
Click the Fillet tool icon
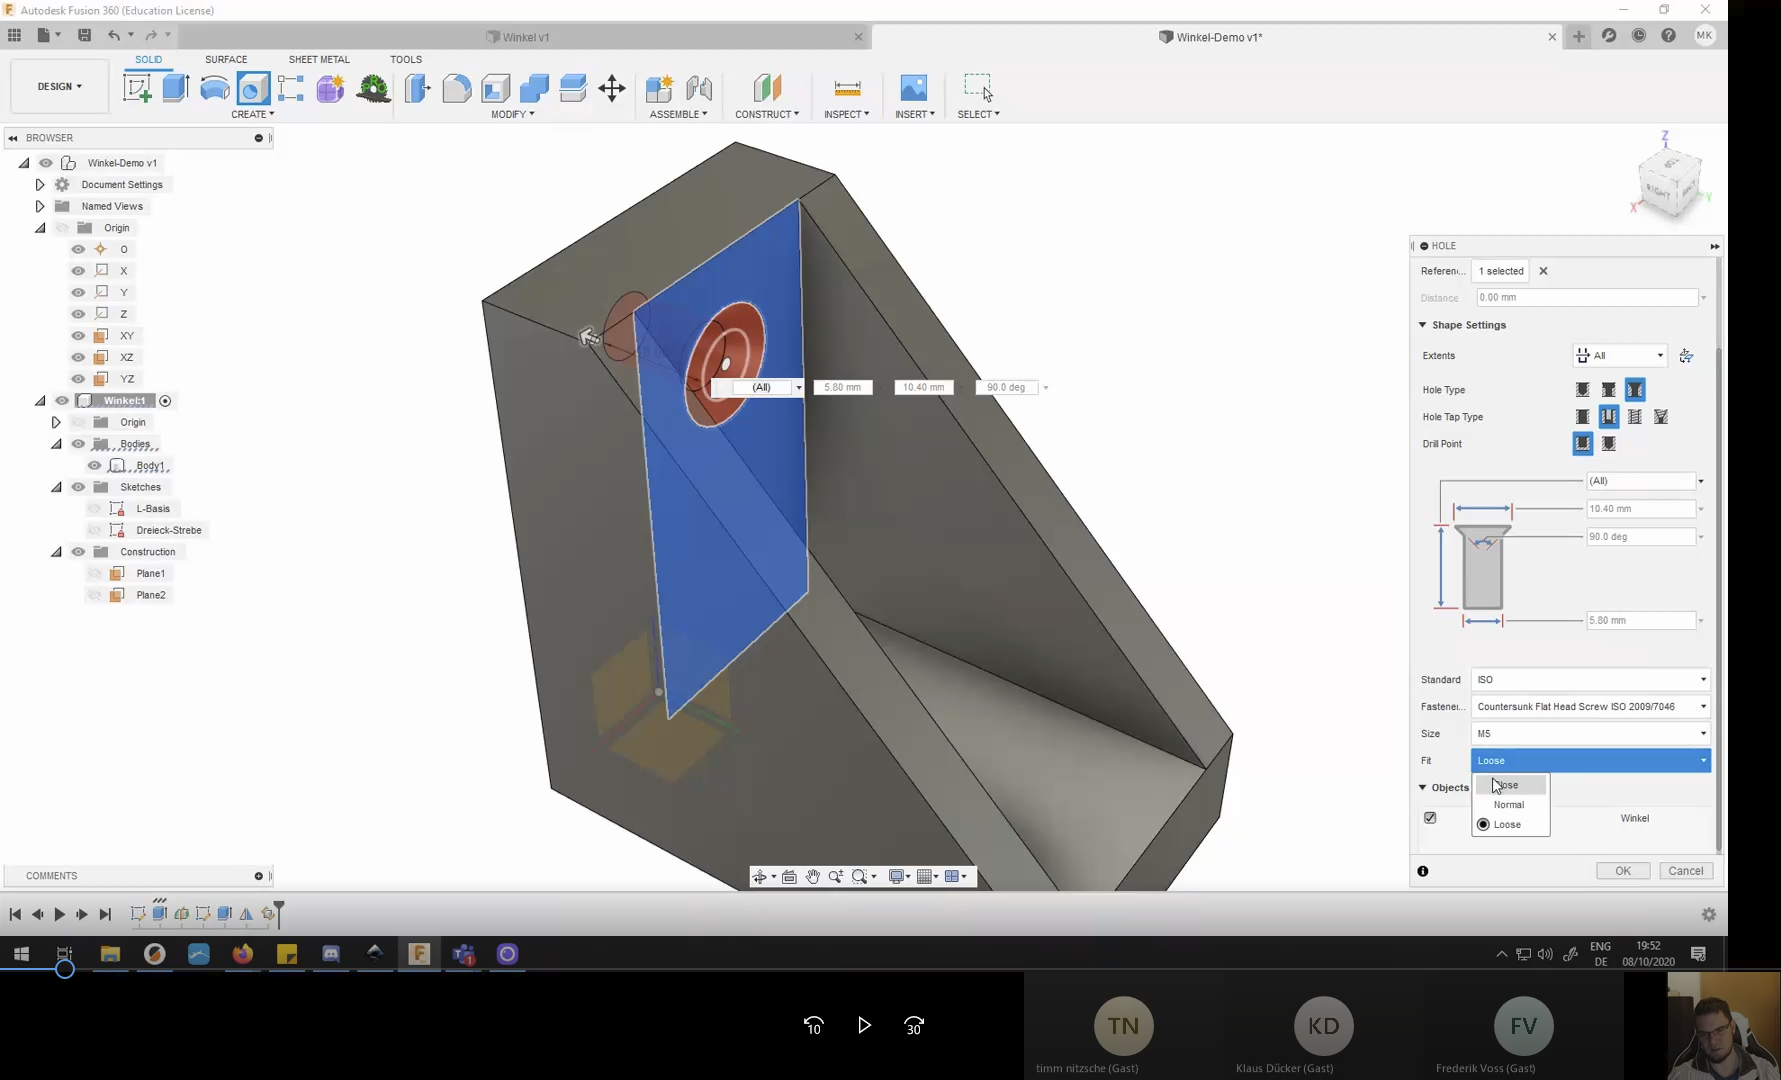(x=456, y=88)
